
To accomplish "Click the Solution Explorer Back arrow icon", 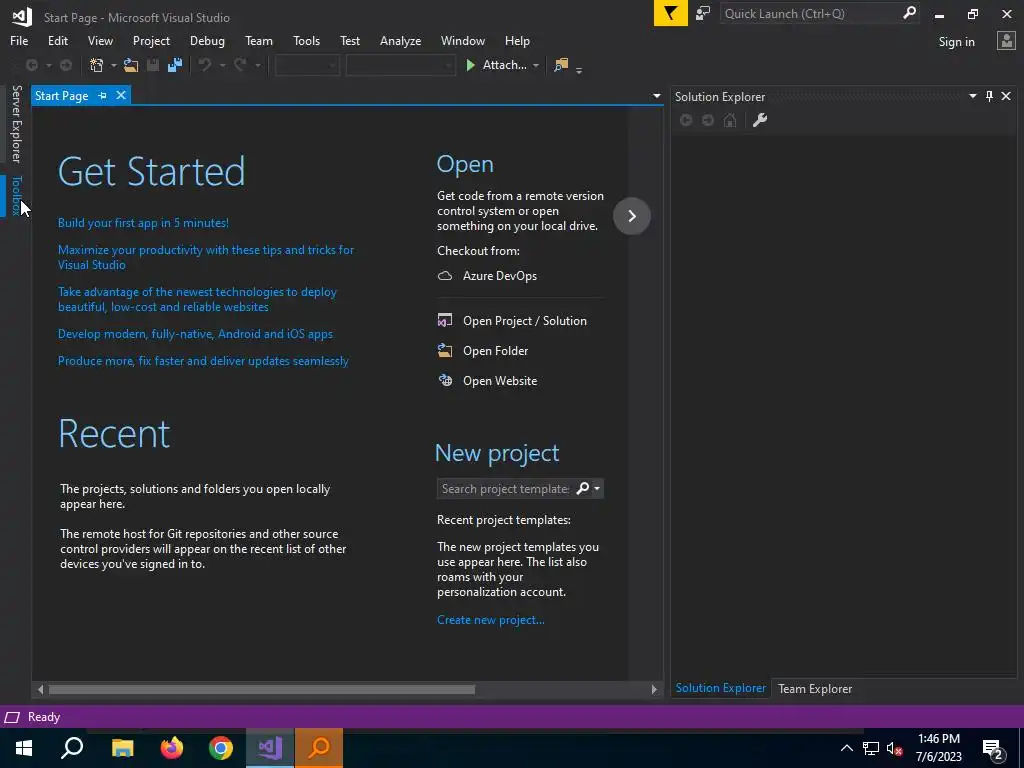I will click(x=686, y=120).
